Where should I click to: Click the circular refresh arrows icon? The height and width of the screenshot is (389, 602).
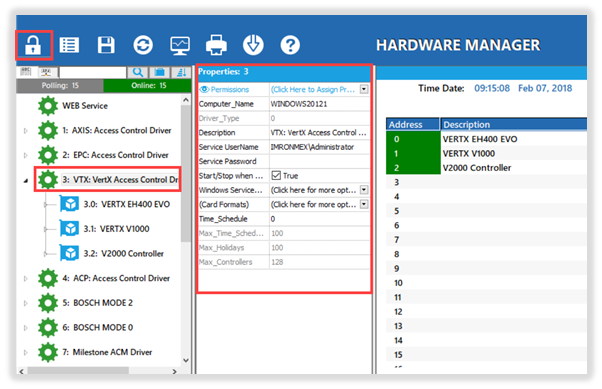[x=143, y=45]
